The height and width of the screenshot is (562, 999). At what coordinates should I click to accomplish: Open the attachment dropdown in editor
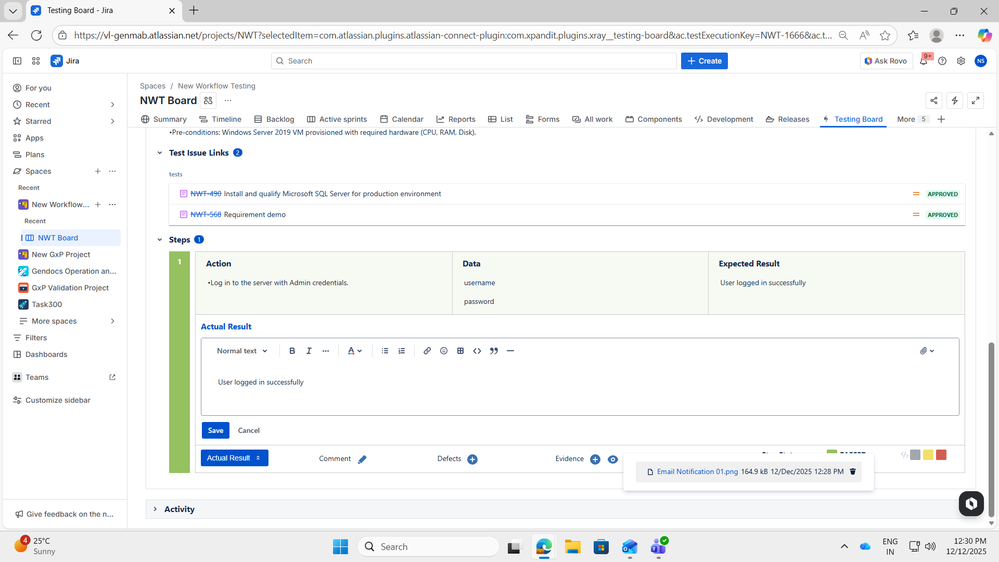(927, 351)
